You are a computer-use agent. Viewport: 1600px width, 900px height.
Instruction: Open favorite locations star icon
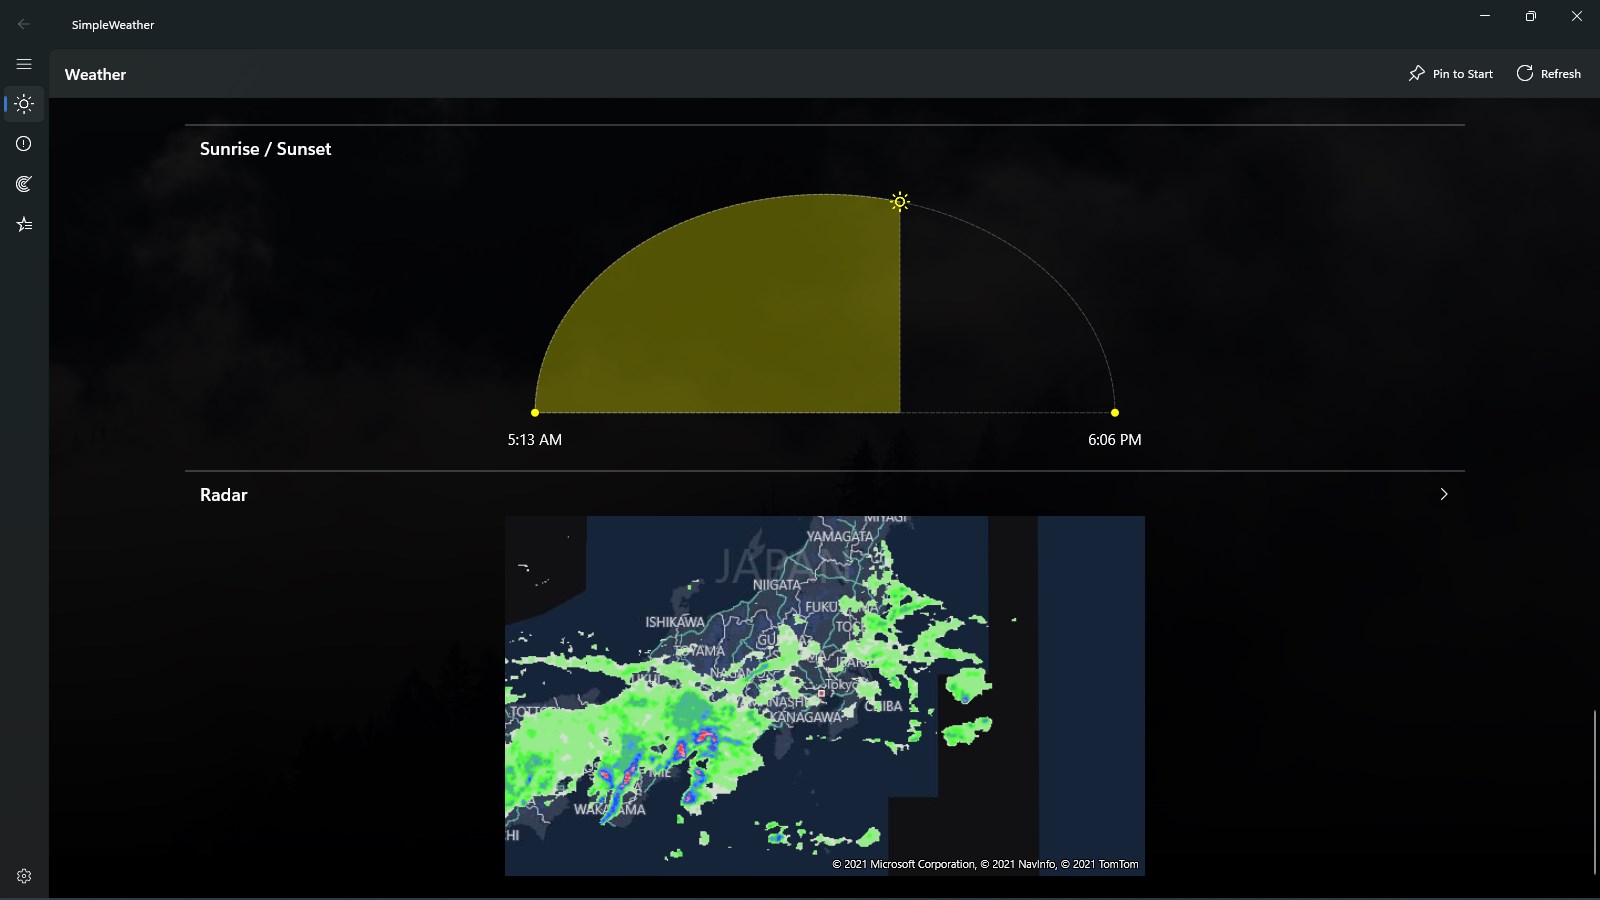coord(24,223)
